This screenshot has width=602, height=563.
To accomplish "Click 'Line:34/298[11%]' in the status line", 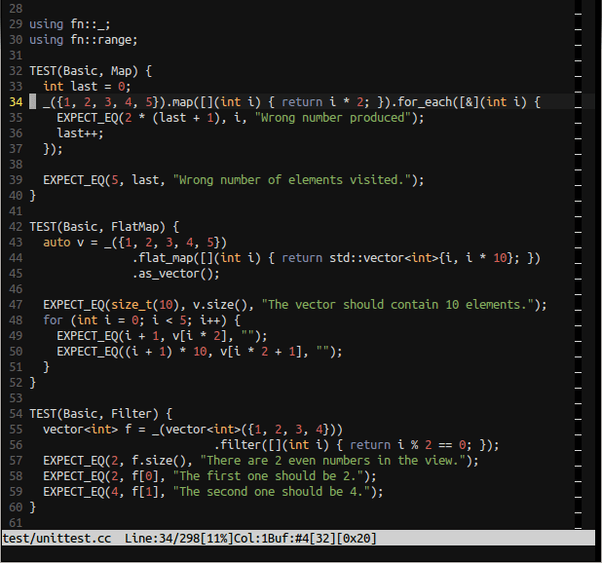I will tap(179, 539).
